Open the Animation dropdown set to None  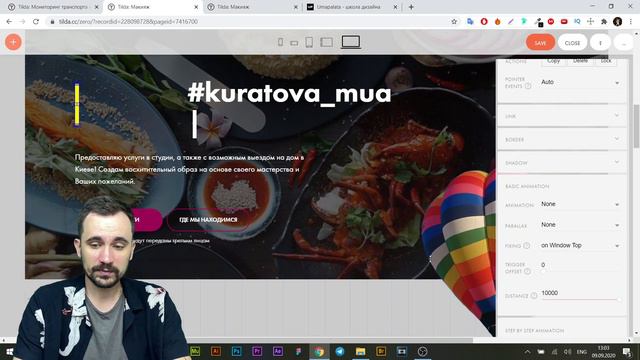(x=580, y=204)
